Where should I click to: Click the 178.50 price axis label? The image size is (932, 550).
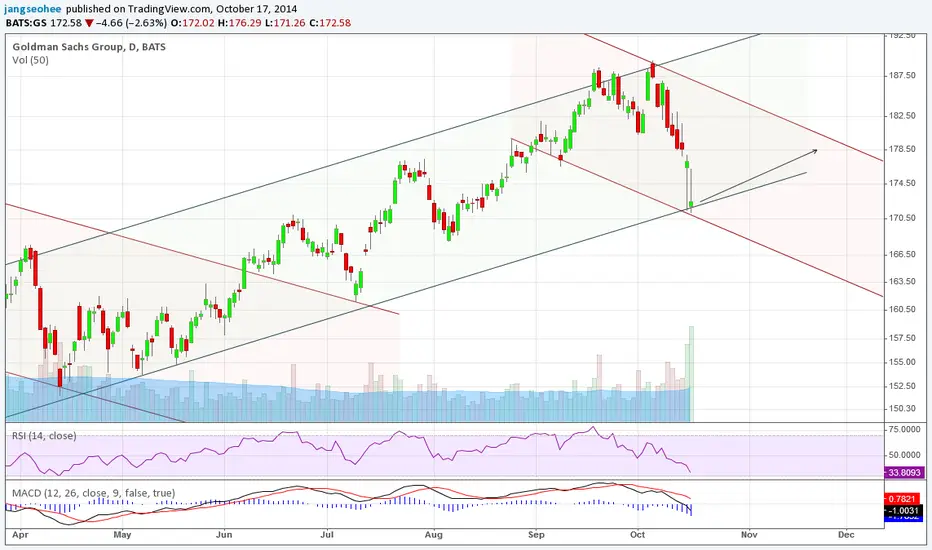pyautogui.click(x=902, y=149)
